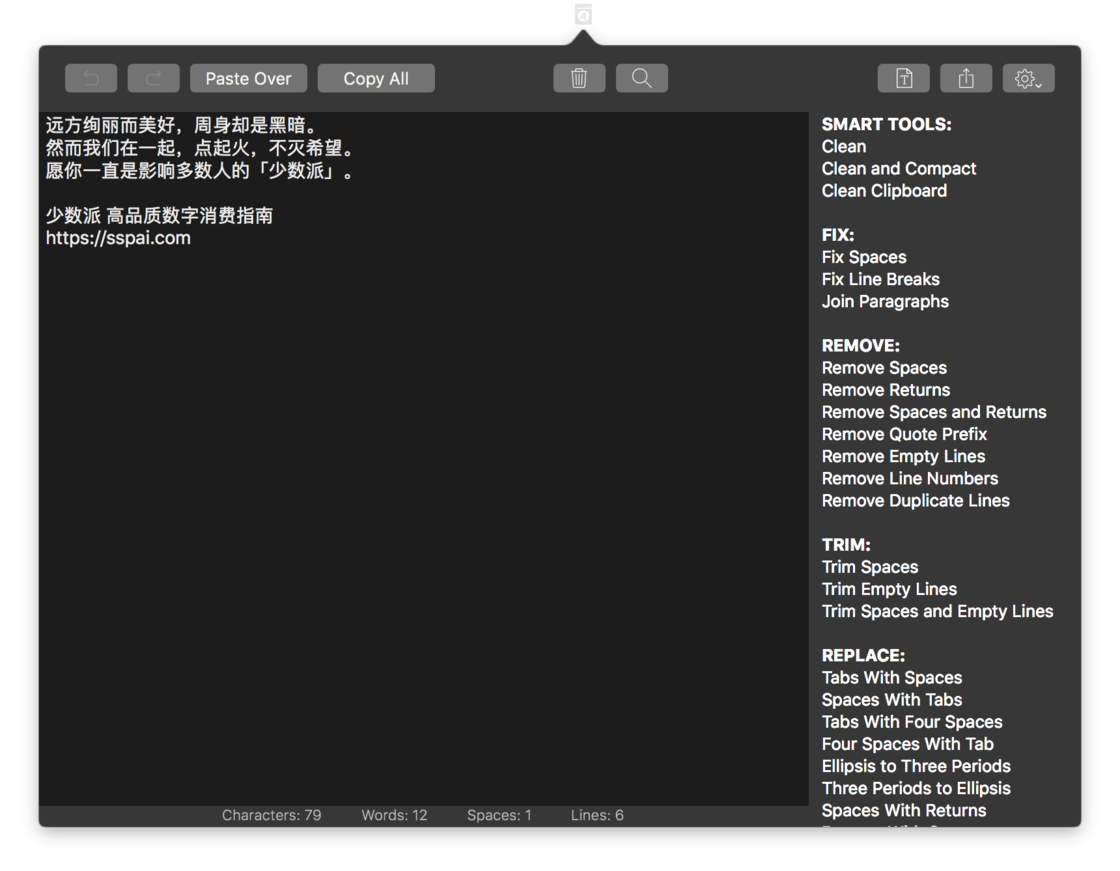Click the redo arrow icon
1120x871 pixels.
coord(153,78)
